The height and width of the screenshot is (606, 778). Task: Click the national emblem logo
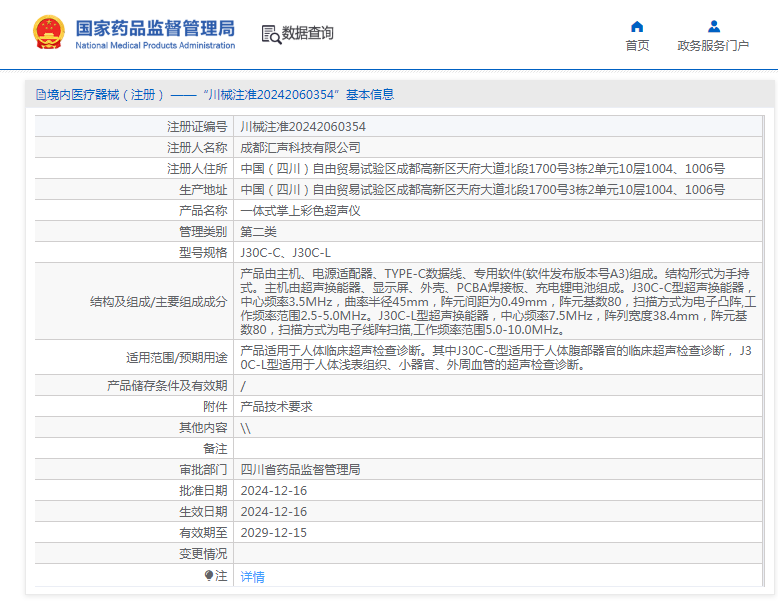[x=48, y=33]
